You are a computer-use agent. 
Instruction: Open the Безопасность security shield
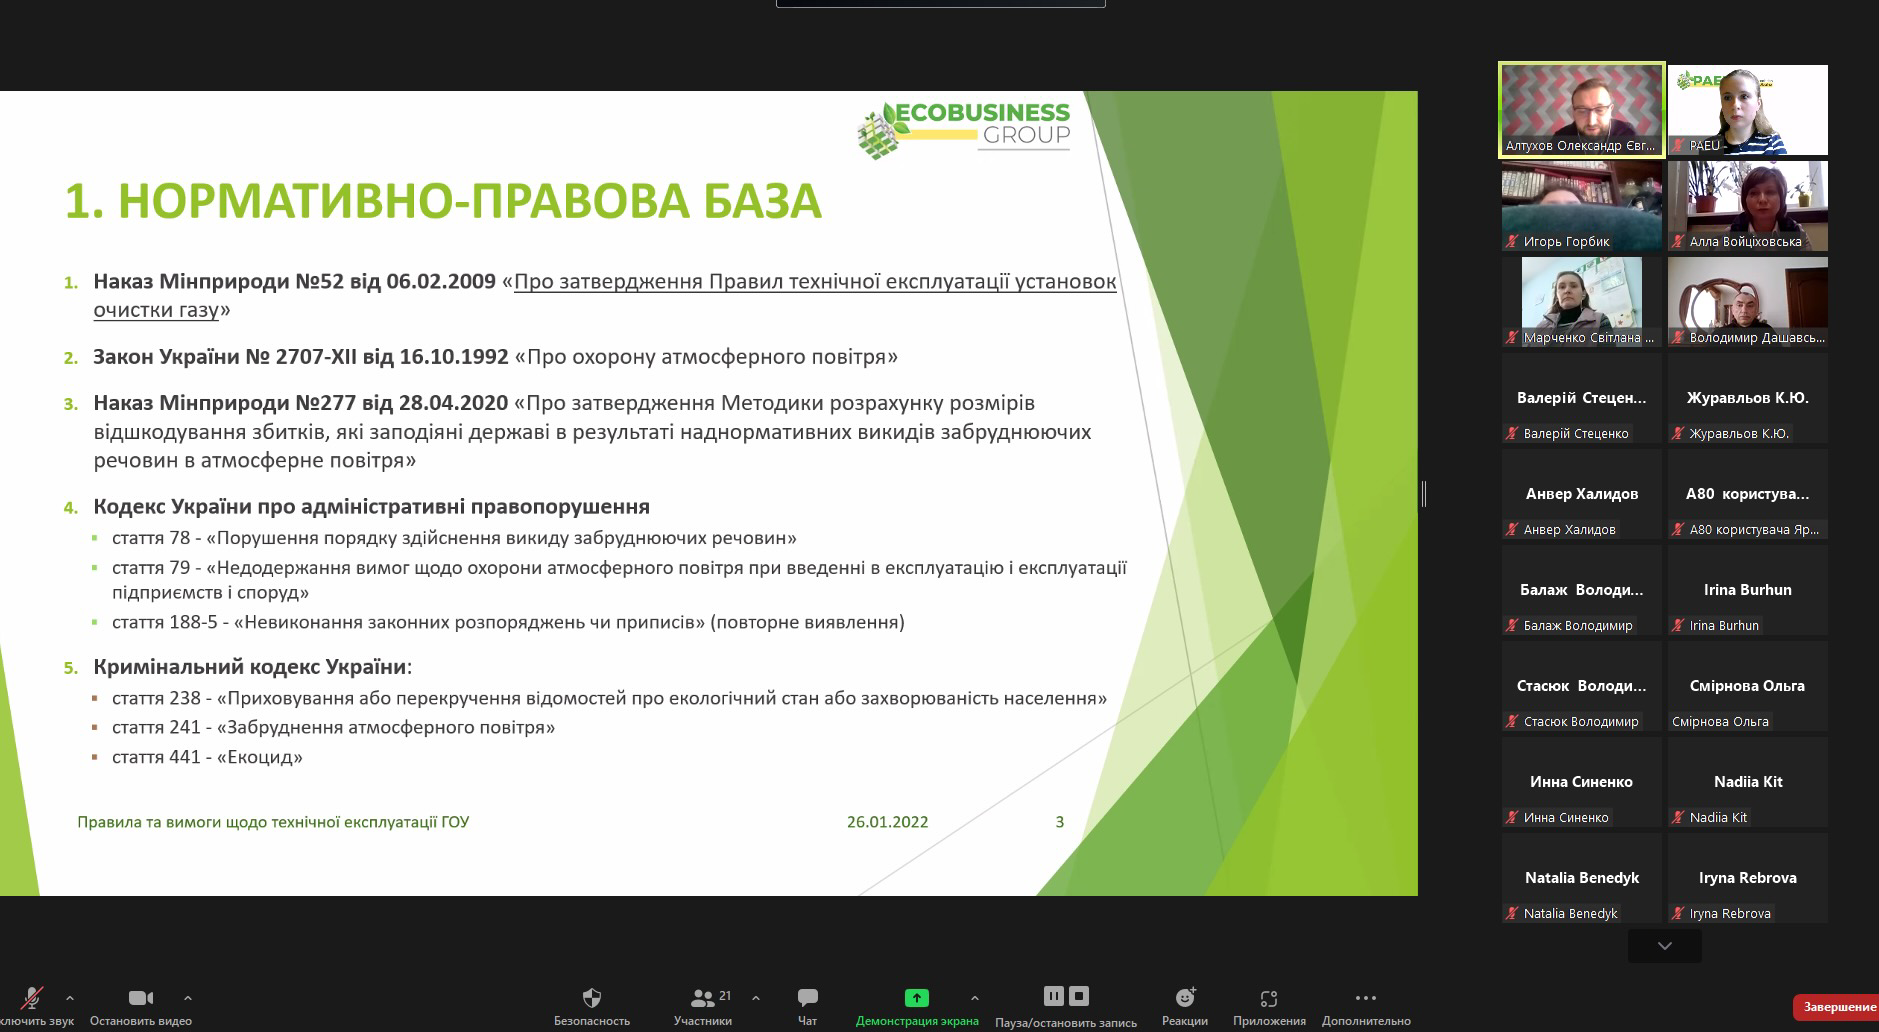point(592,998)
